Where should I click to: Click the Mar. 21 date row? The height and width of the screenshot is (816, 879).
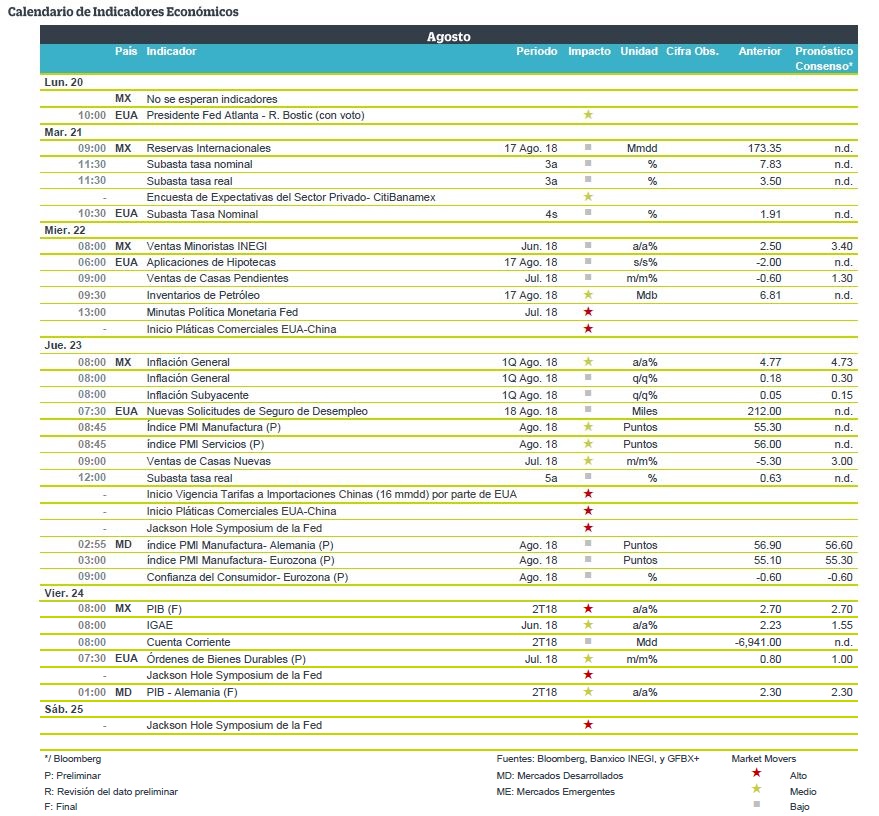click(448, 132)
